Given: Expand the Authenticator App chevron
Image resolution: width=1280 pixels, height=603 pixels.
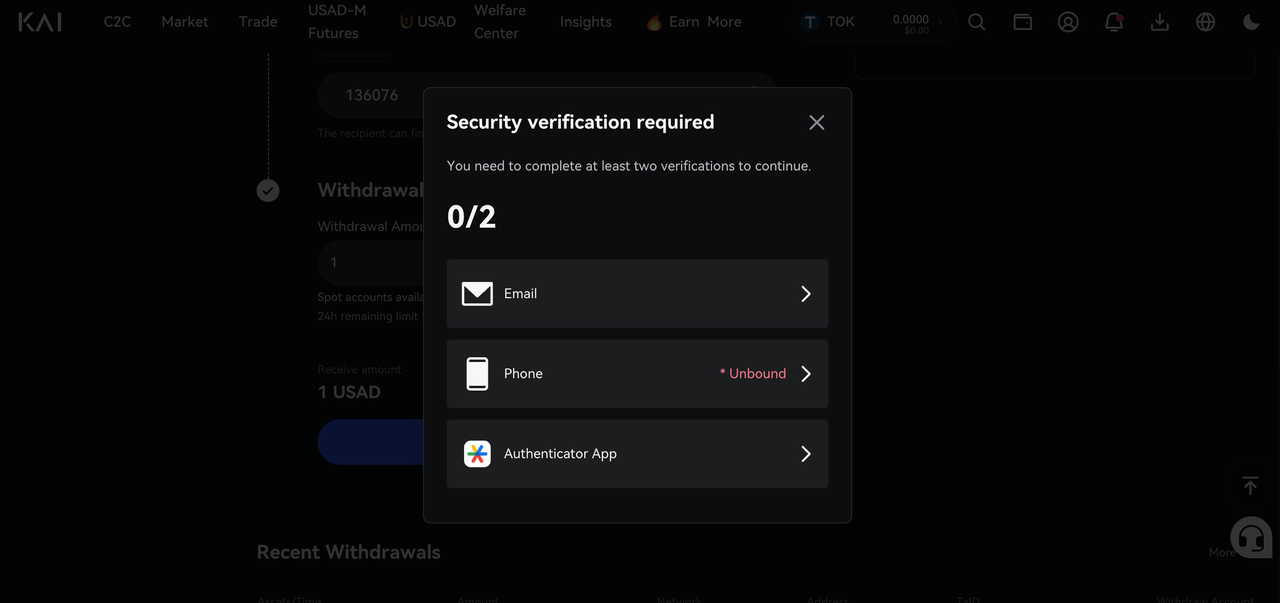Looking at the screenshot, I should 806,454.
